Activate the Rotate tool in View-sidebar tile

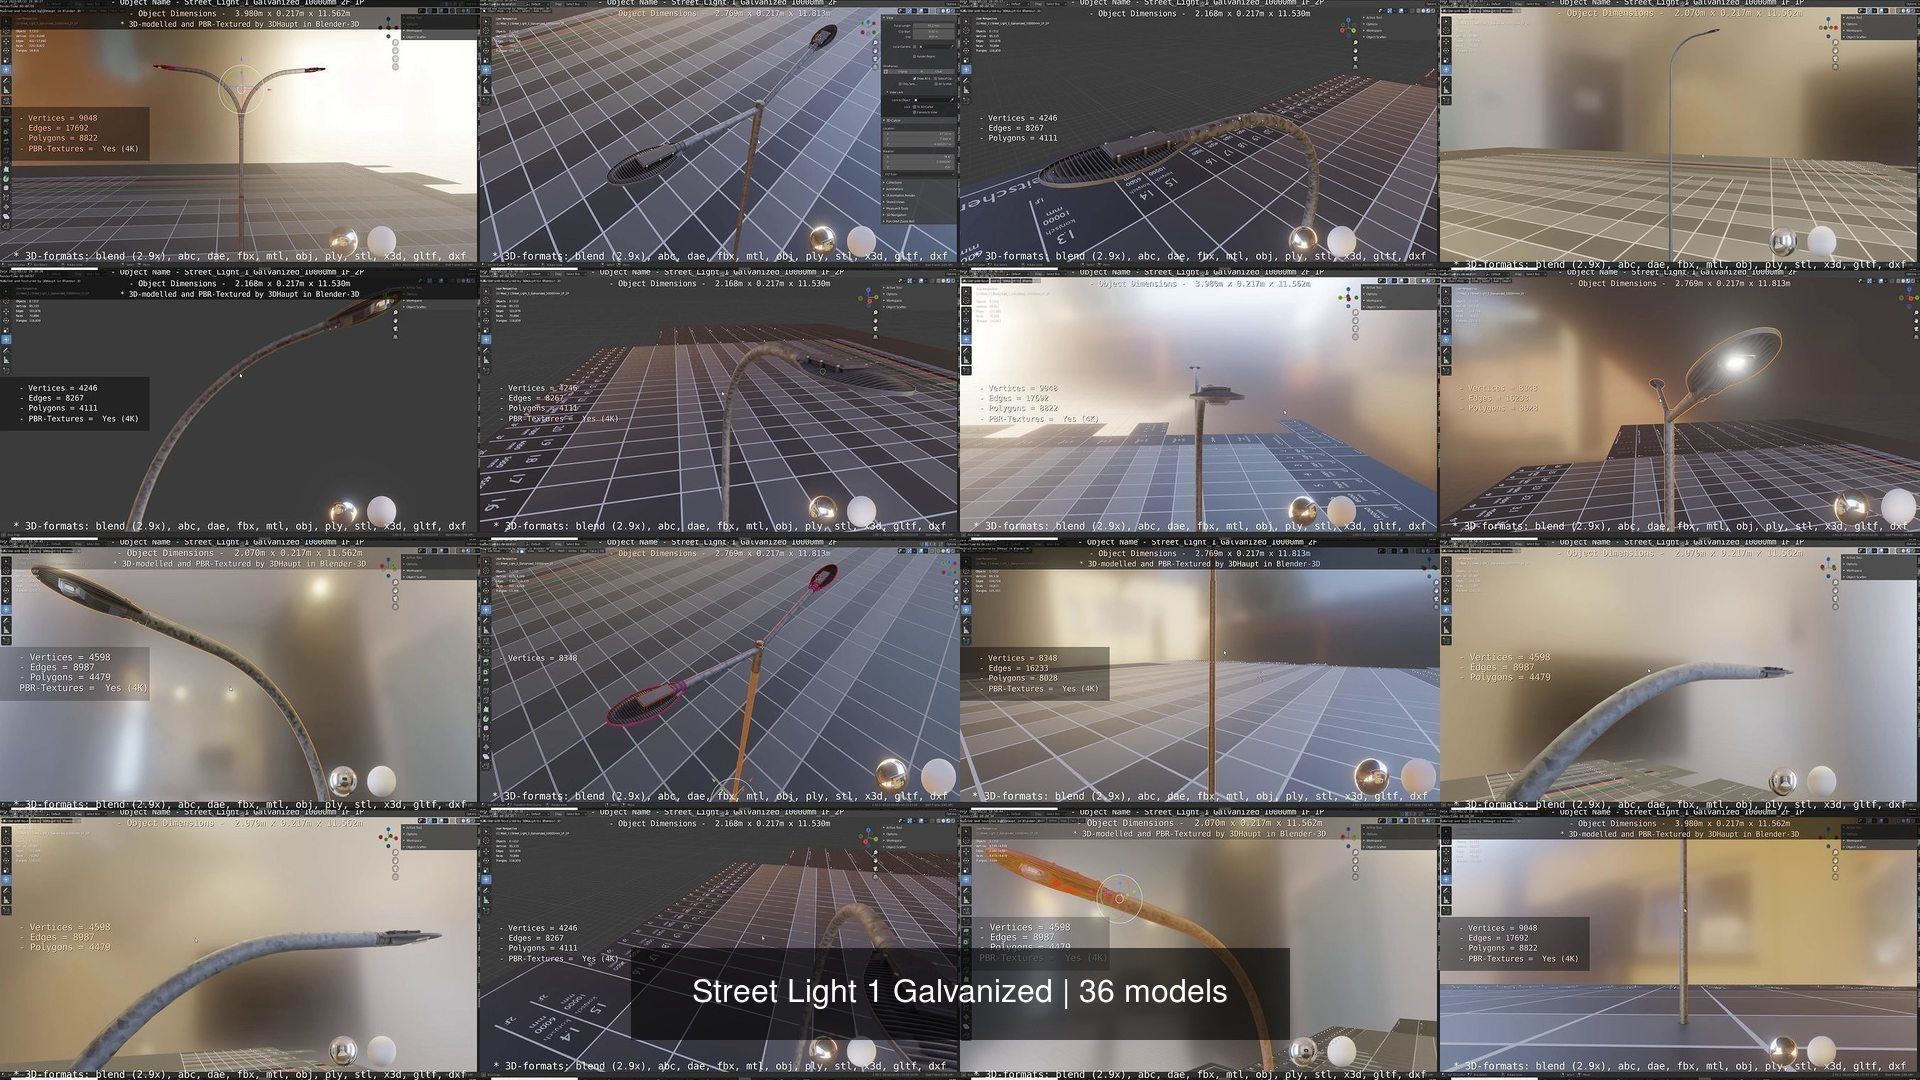(486, 51)
